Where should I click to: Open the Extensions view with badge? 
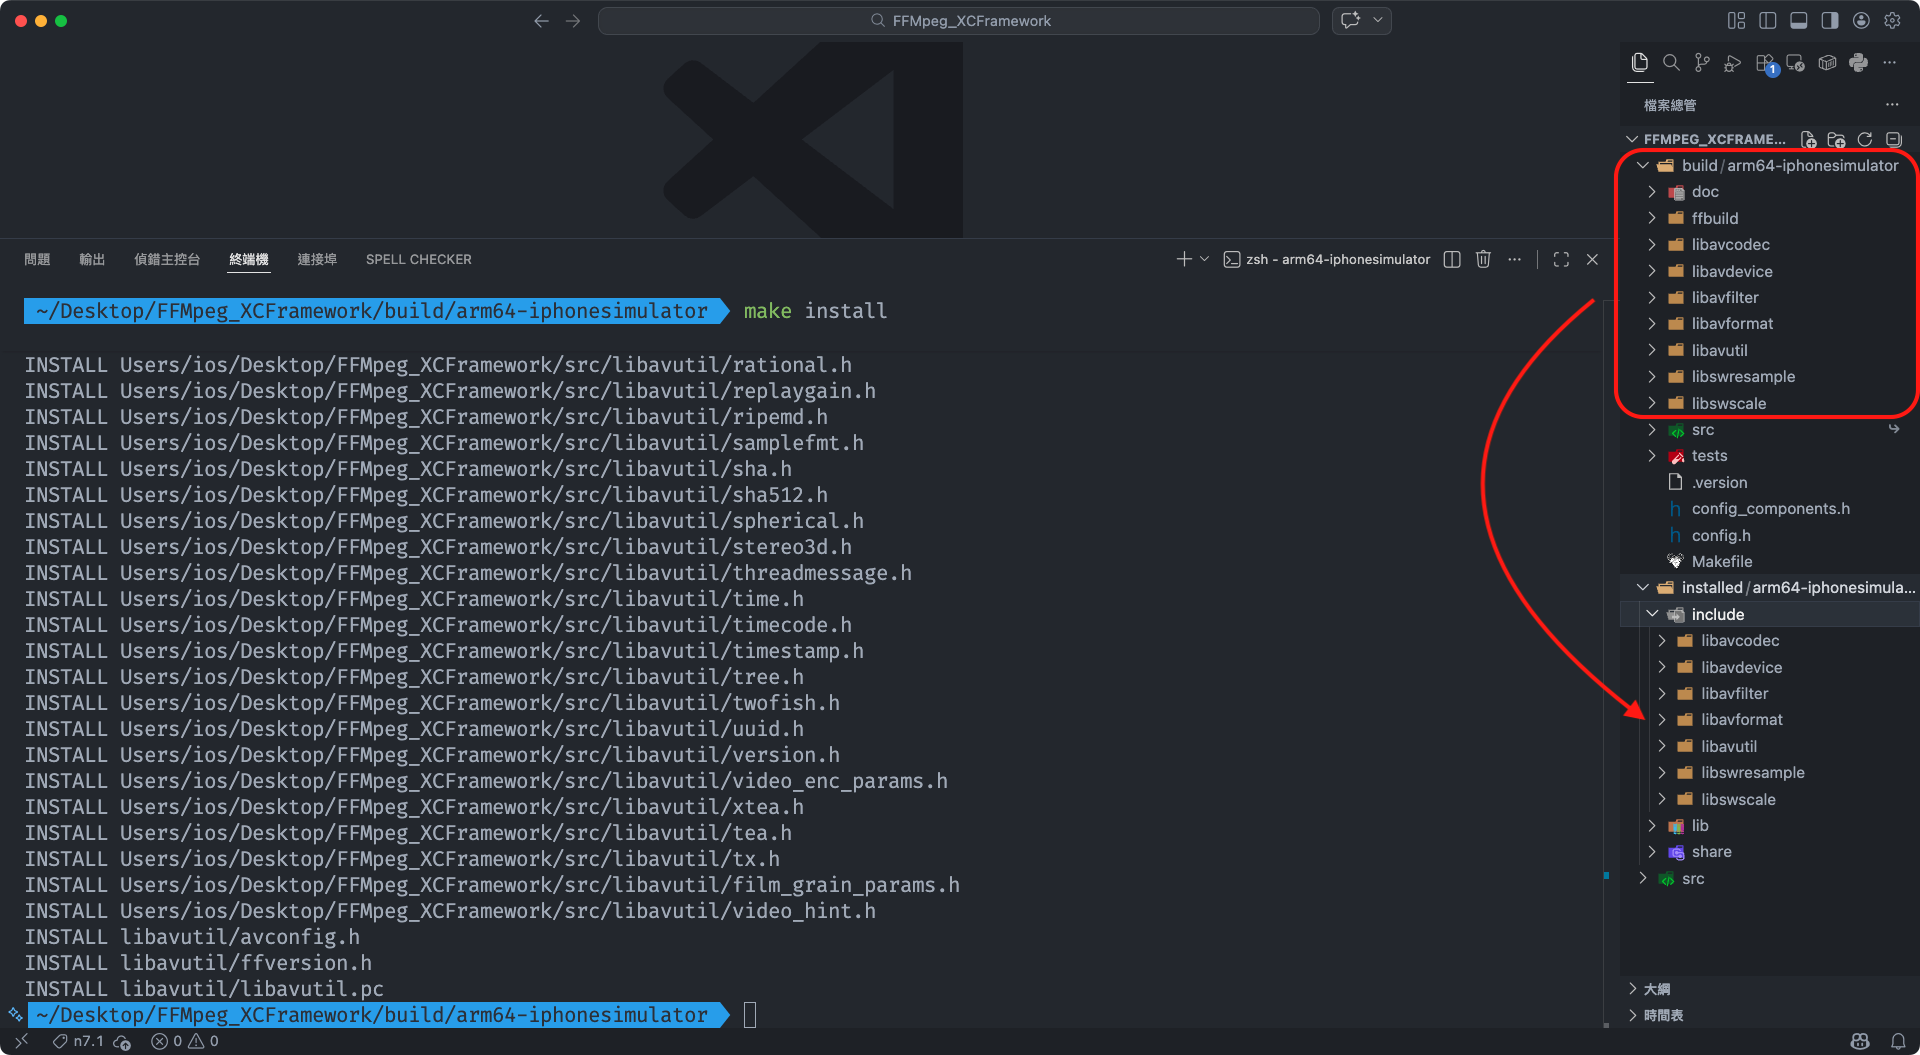click(1765, 63)
